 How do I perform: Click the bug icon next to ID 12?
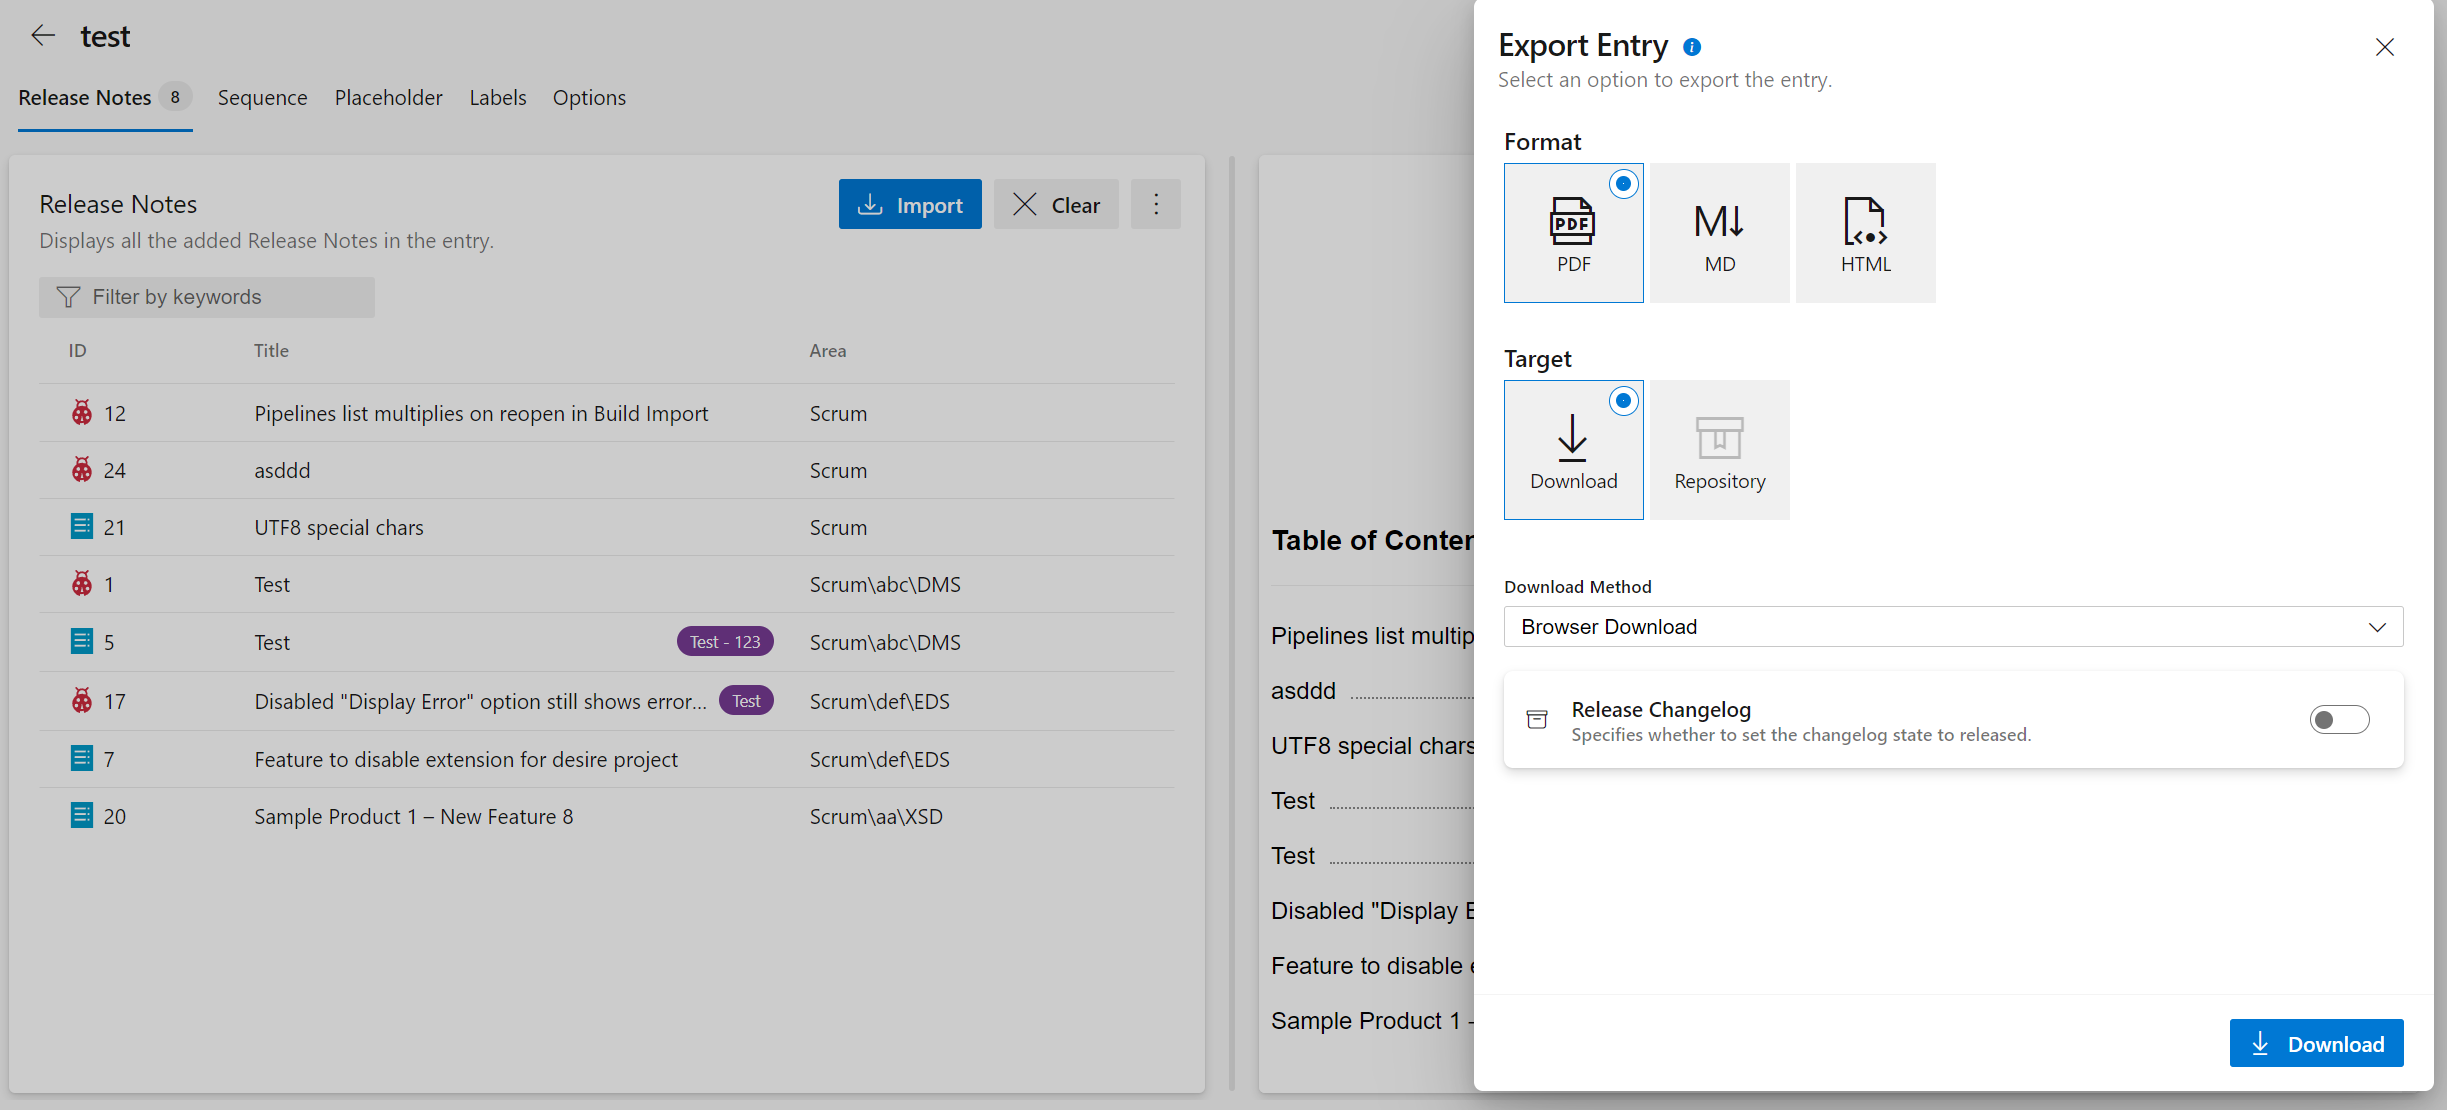coord(82,412)
